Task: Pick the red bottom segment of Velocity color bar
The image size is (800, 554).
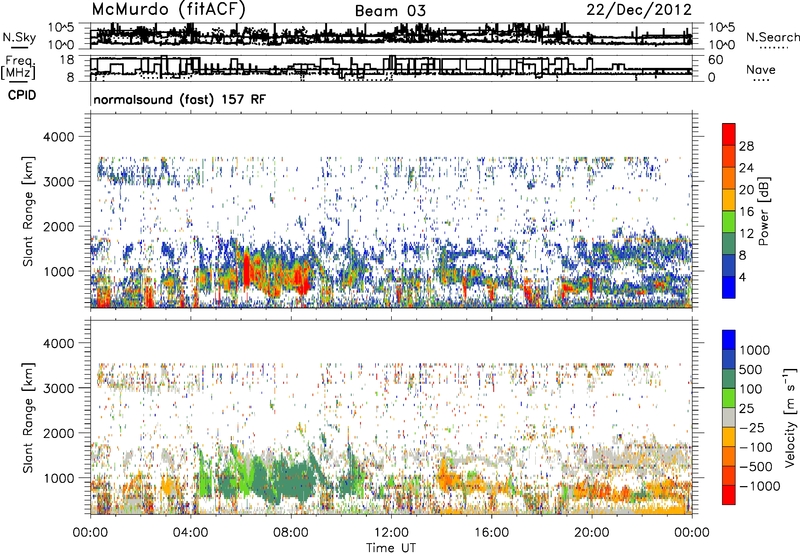Action: coord(729,495)
